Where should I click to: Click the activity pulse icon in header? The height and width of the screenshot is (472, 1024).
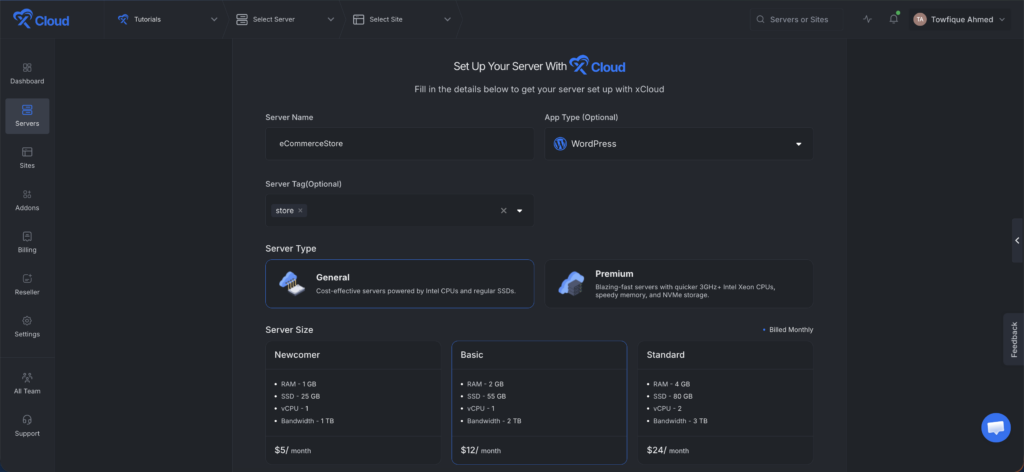pyautogui.click(x=867, y=20)
